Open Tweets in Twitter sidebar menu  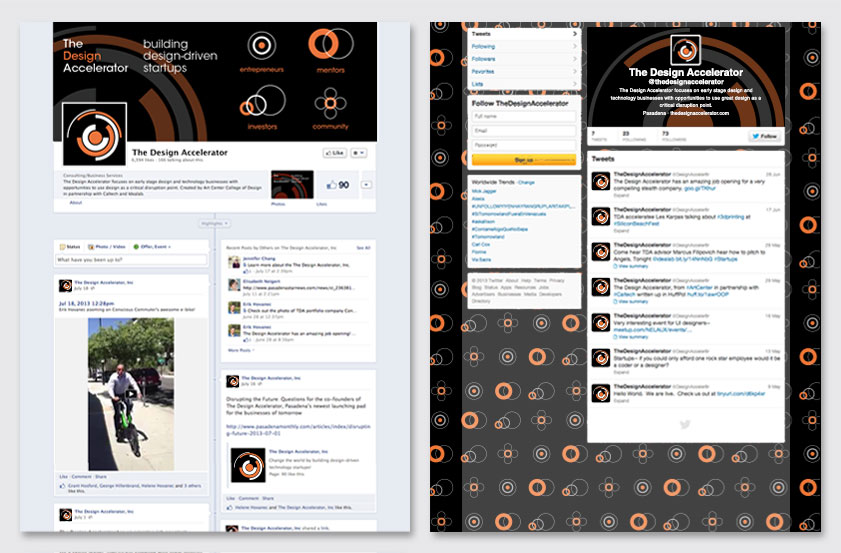(x=523, y=34)
